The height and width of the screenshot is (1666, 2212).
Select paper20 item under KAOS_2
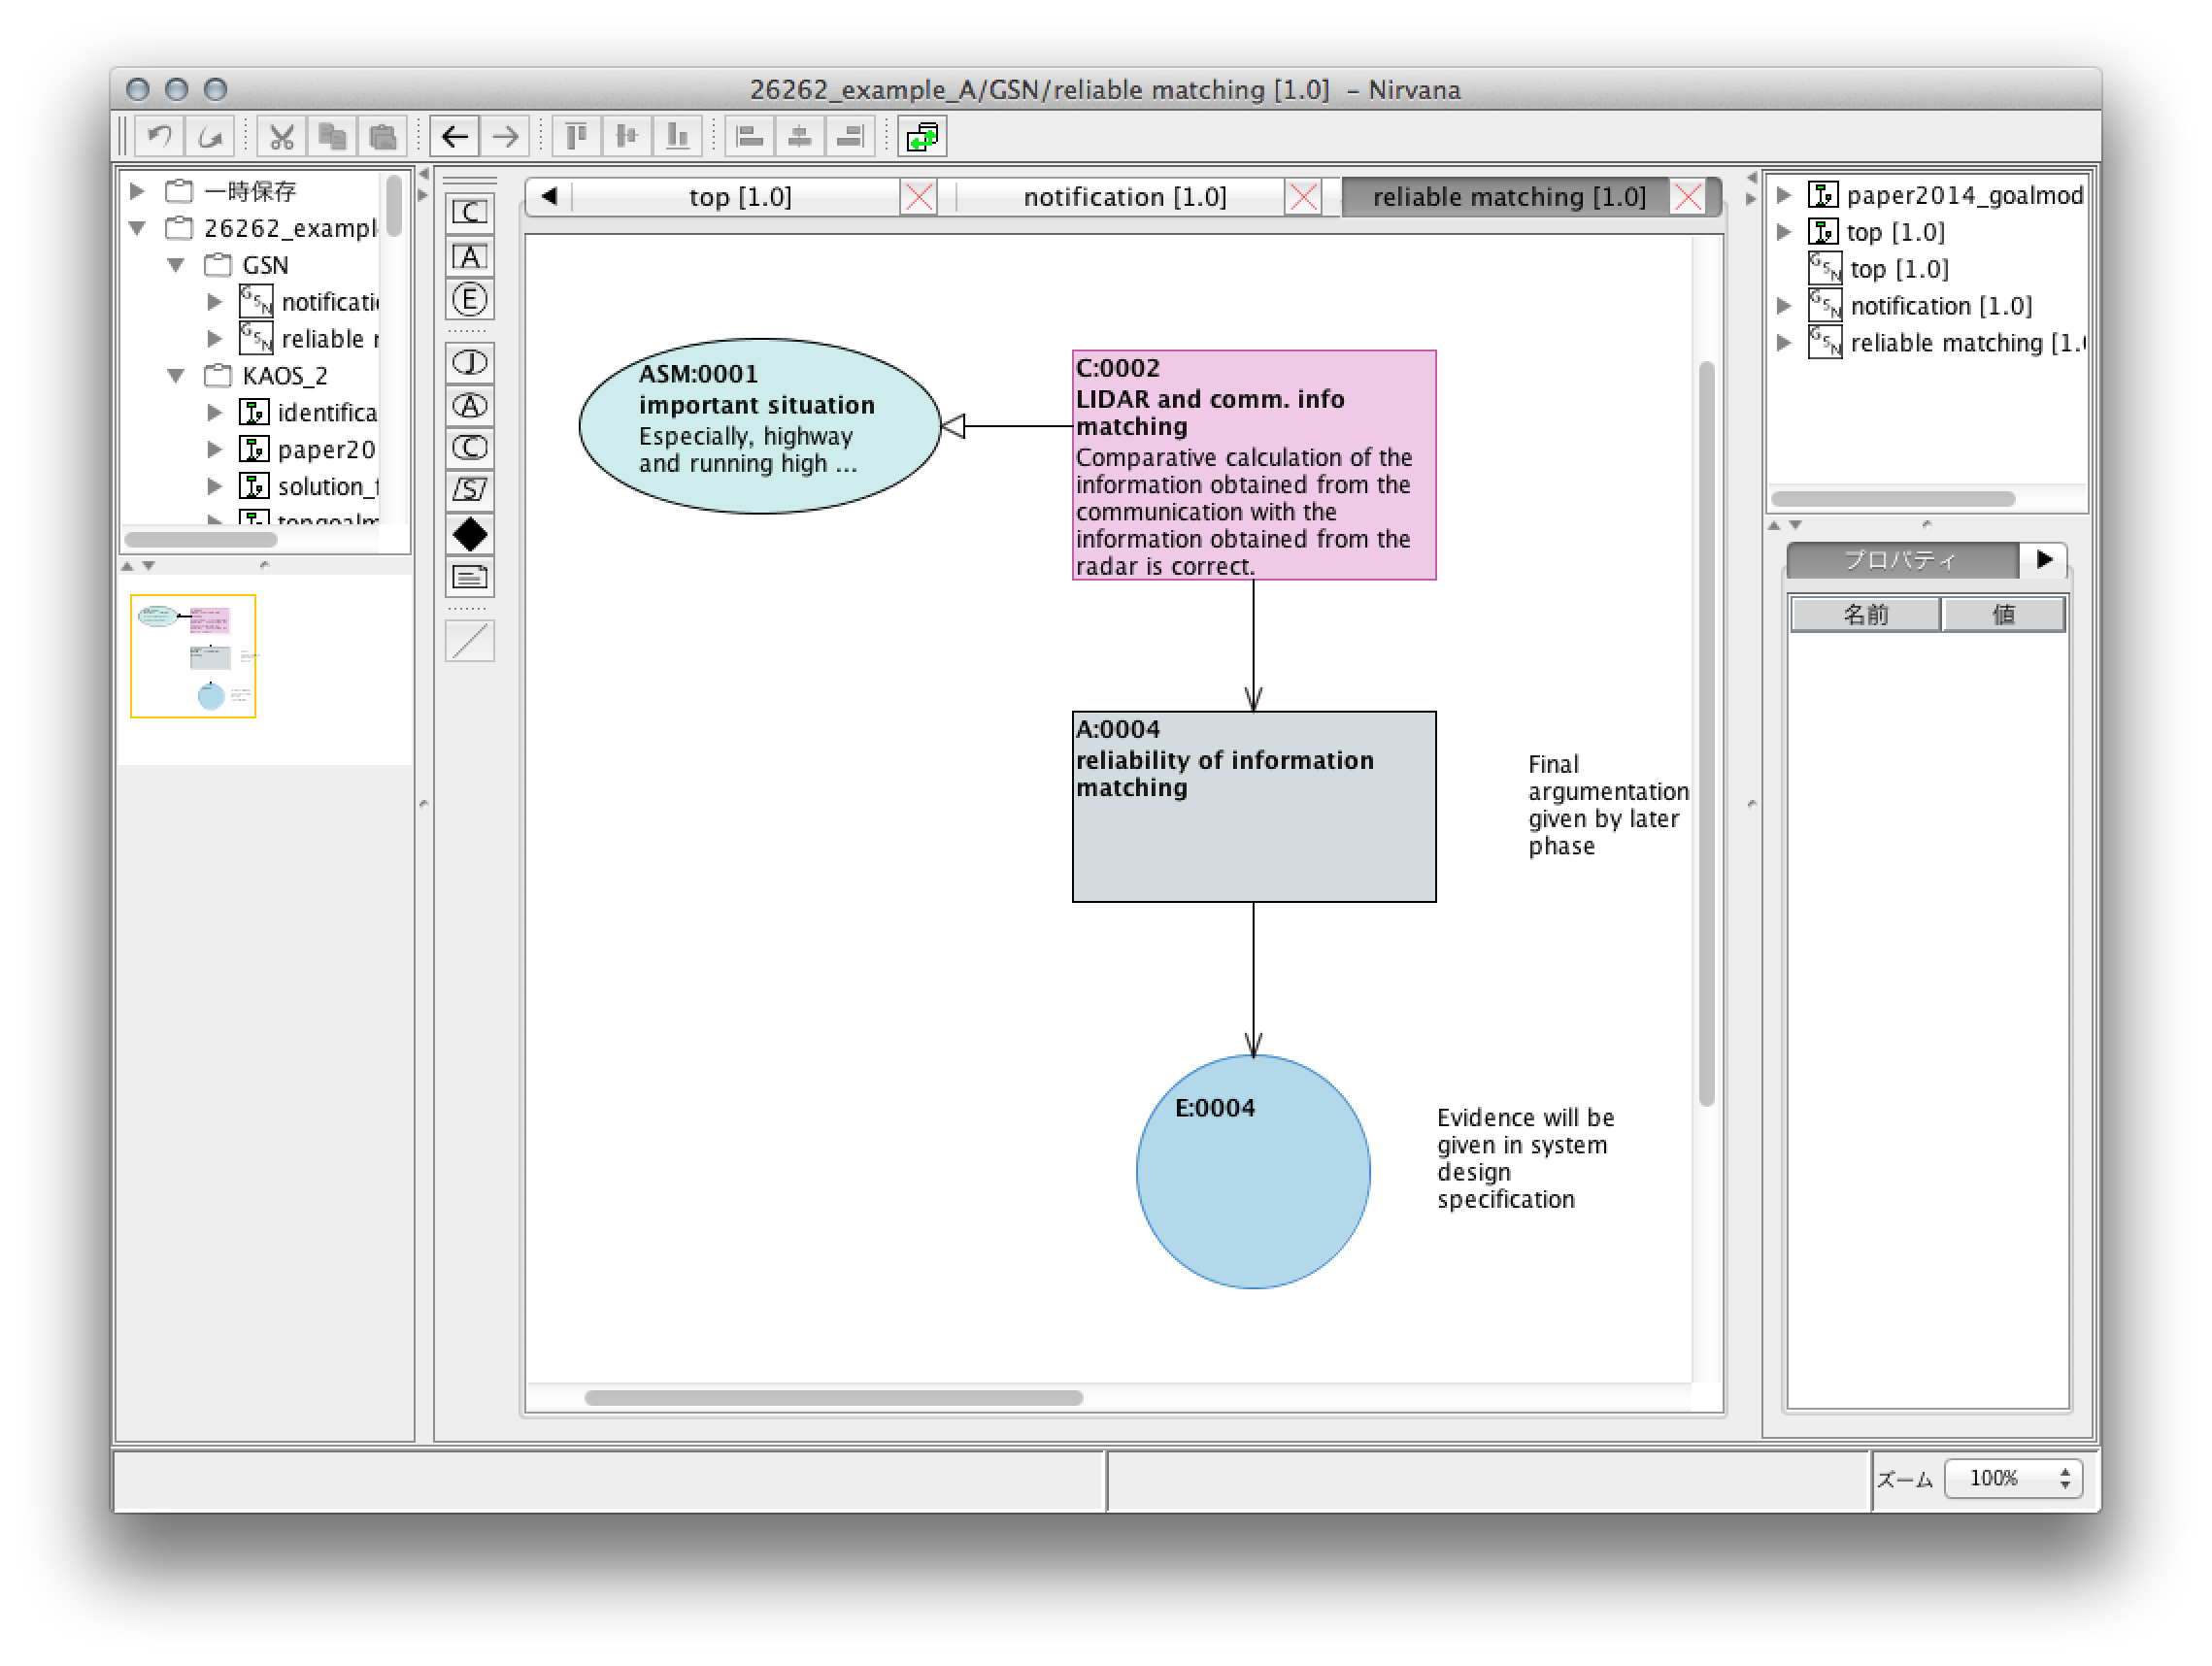(308, 449)
